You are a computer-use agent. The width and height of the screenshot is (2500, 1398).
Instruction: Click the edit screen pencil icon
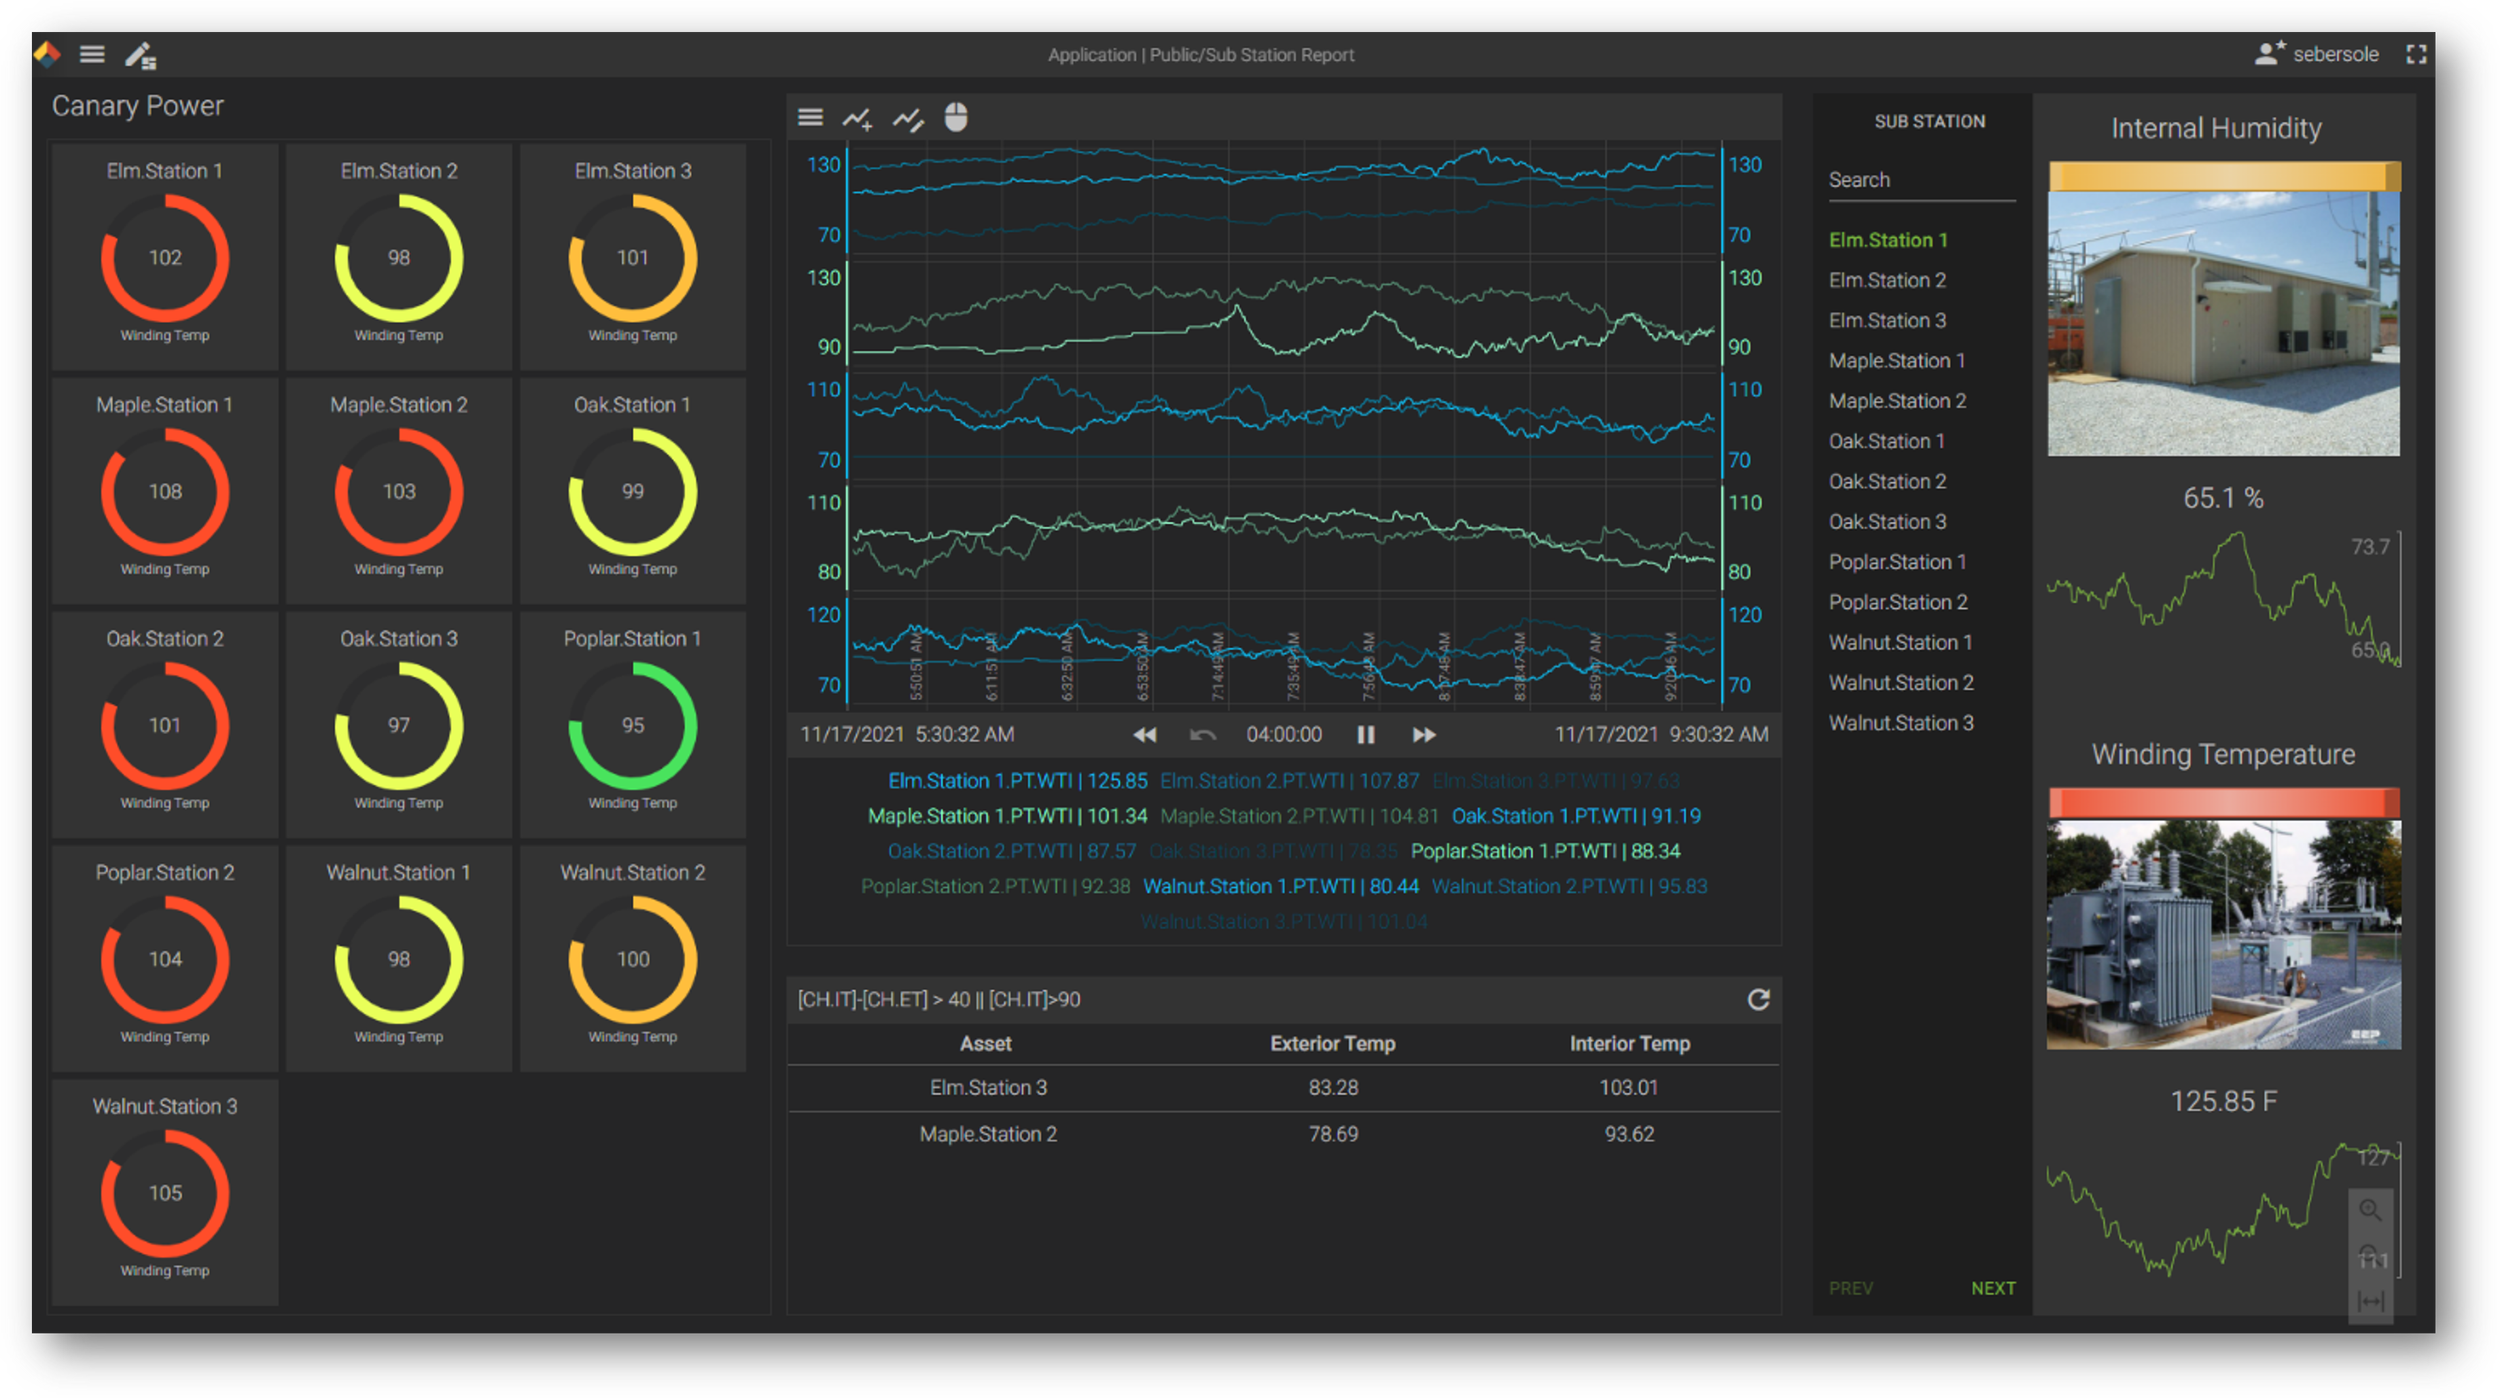[140, 55]
